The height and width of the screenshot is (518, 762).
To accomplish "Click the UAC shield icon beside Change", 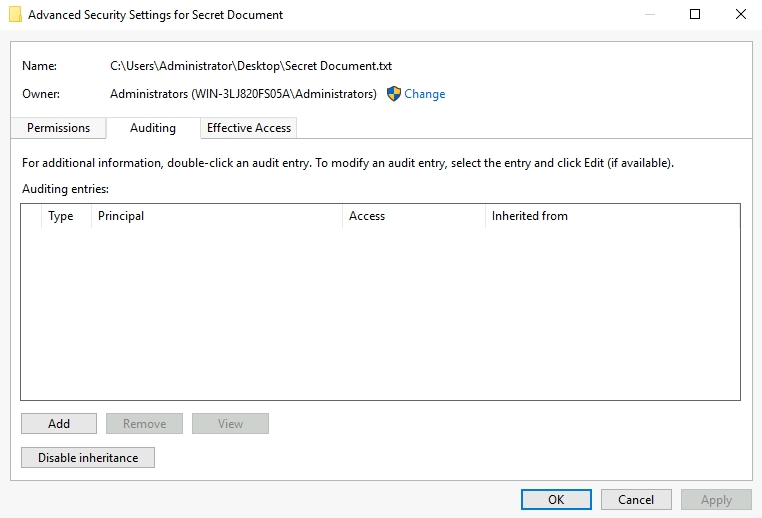I will (x=393, y=94).
